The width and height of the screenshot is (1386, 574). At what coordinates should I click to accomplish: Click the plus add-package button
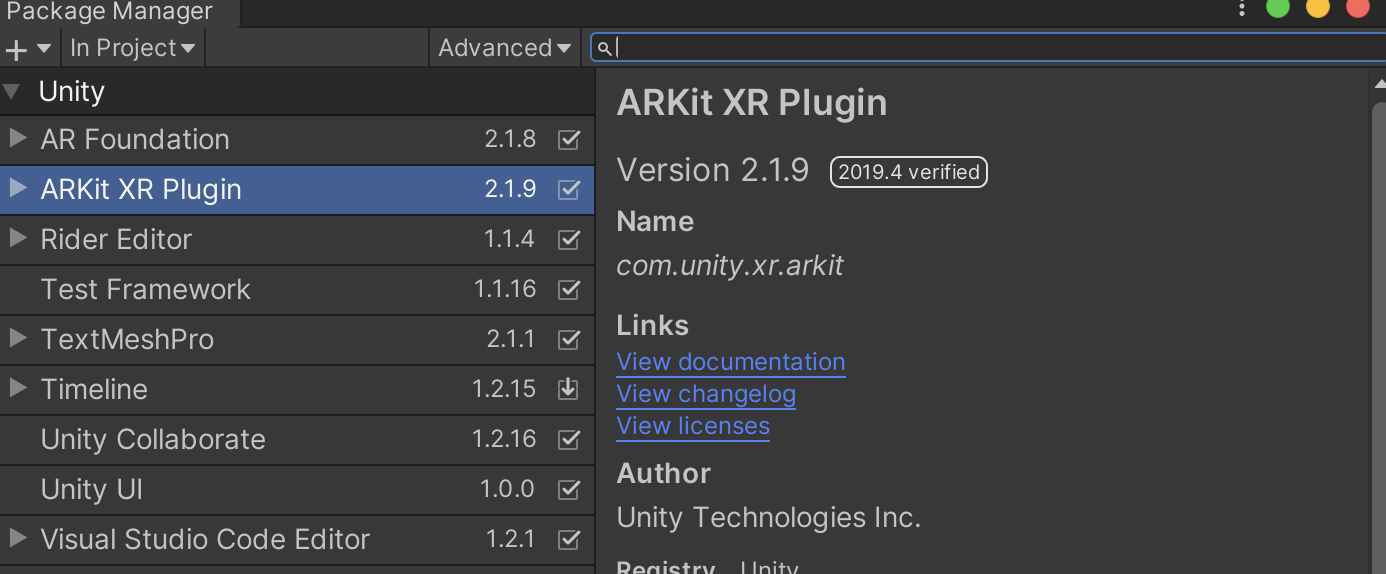pyautogui.click(x=28, y=48)
